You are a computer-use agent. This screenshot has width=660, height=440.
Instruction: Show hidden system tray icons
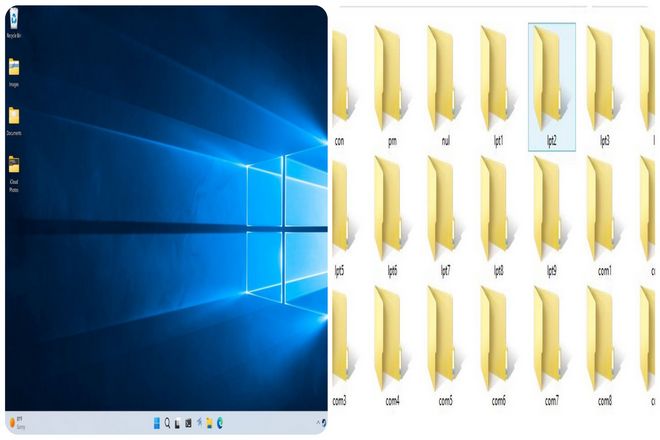[x=318, y=422]
